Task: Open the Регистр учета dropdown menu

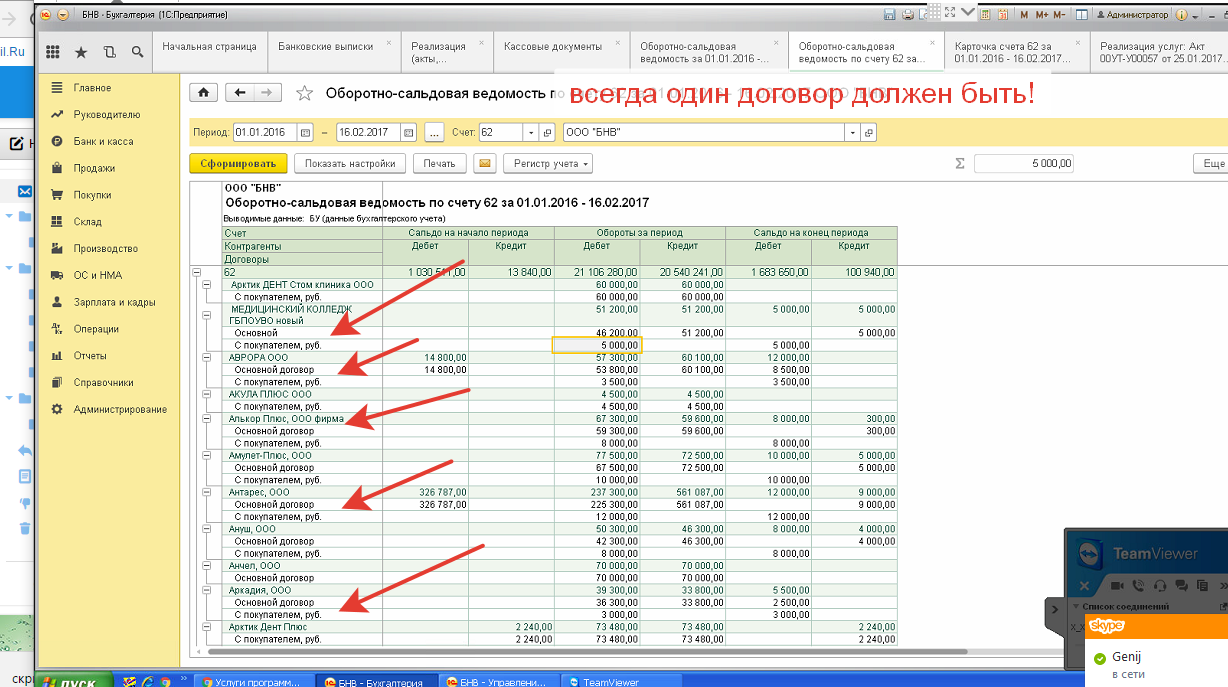Action: (x=548, y=163)
